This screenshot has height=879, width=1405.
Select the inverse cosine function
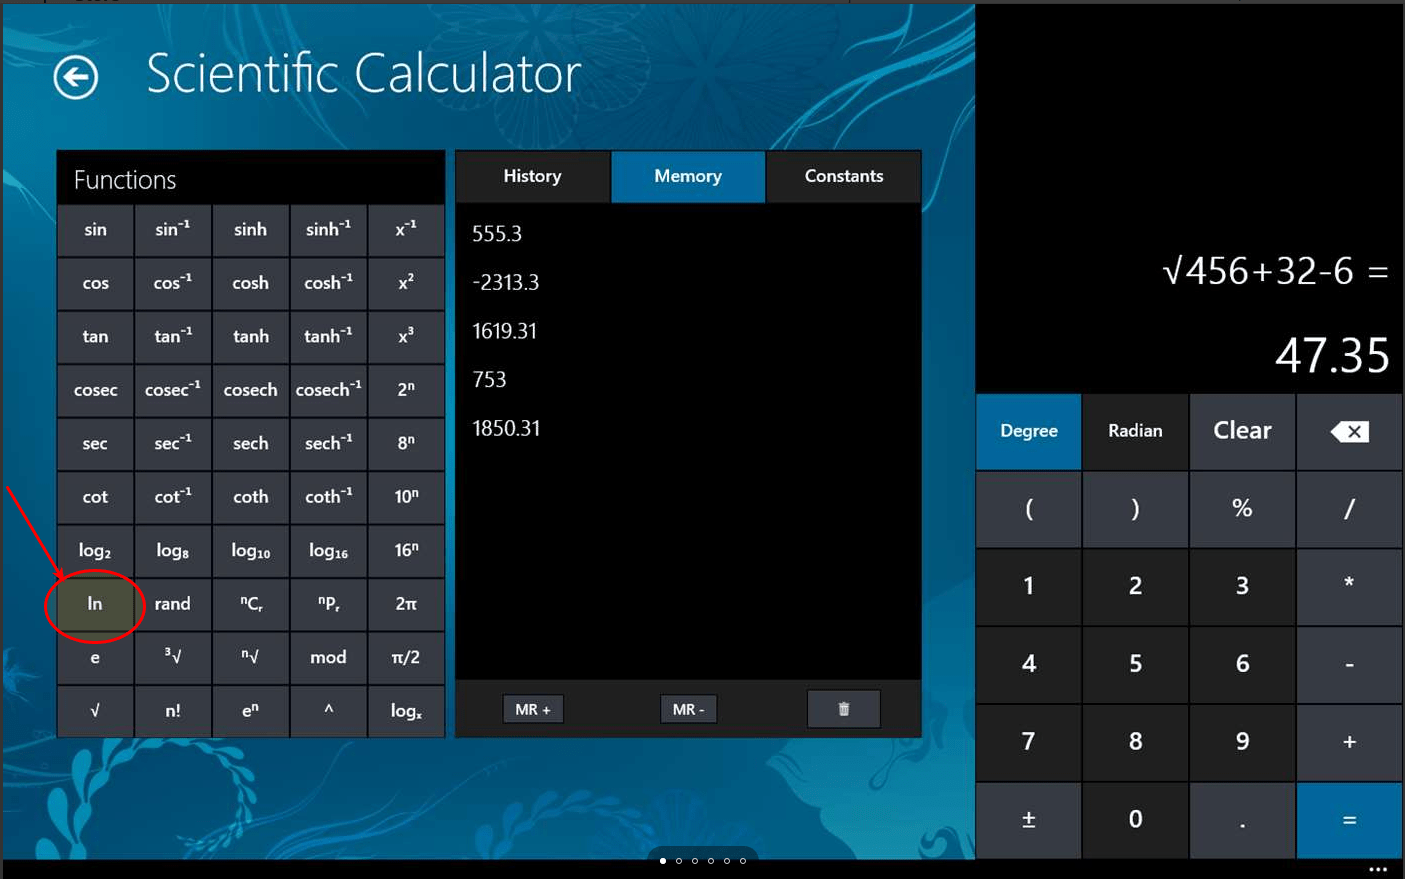173,283
